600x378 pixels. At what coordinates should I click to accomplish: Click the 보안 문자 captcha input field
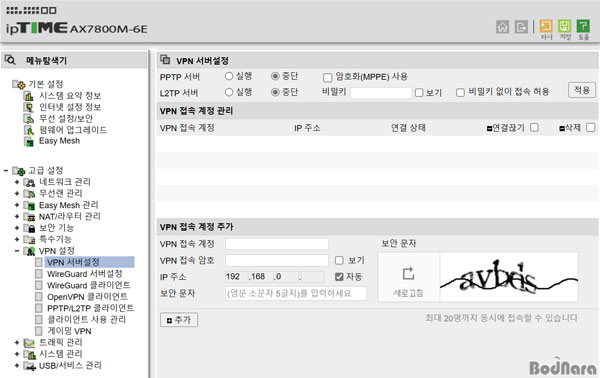coord(296,293)
